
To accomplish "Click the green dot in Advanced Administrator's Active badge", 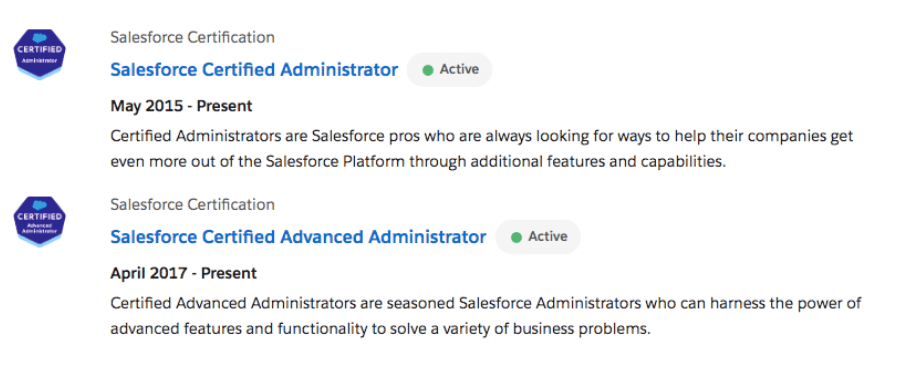I will 516,237.
